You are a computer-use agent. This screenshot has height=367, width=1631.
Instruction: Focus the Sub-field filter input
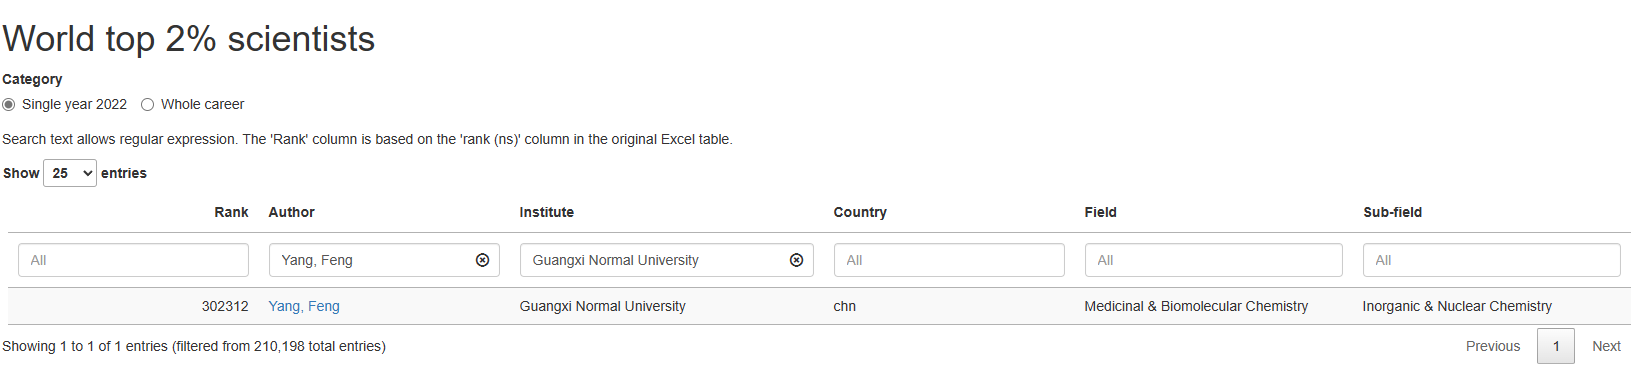point(1491,260)
